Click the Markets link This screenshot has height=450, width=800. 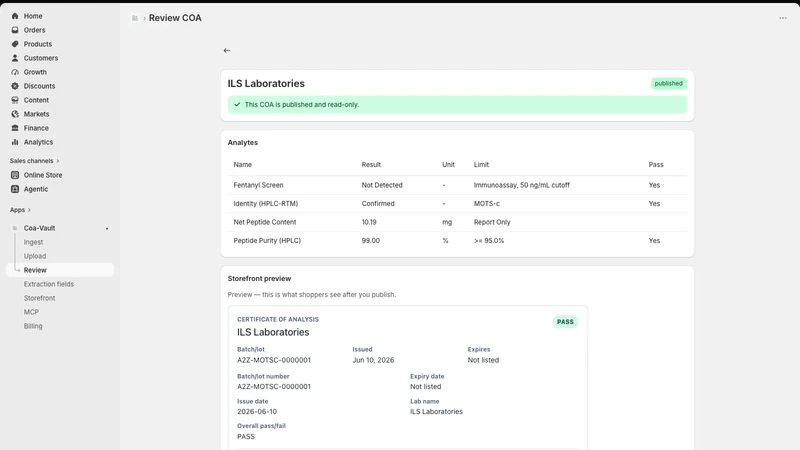(36, 114)
